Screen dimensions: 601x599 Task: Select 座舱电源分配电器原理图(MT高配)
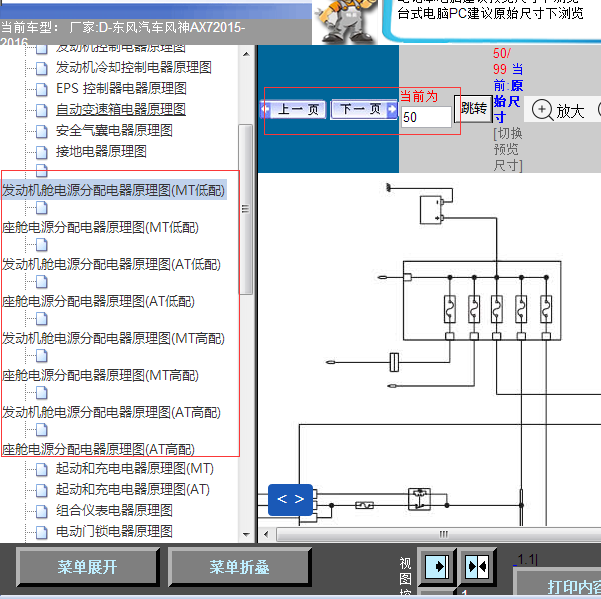click(x=100, y=376)
